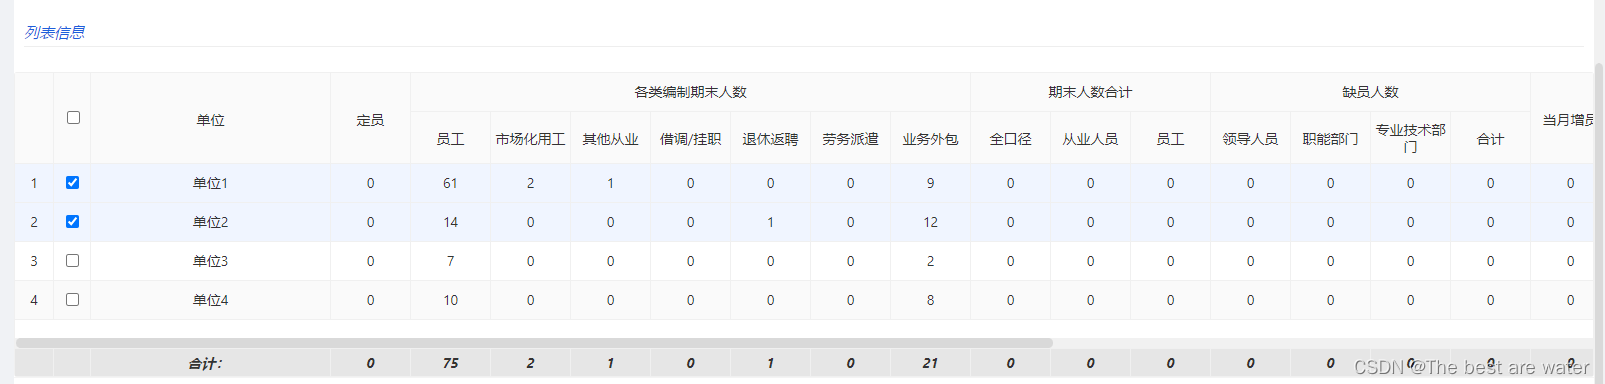Click the 其他从业 column header
Viewport: 1605px width, 384px height.
610,139
